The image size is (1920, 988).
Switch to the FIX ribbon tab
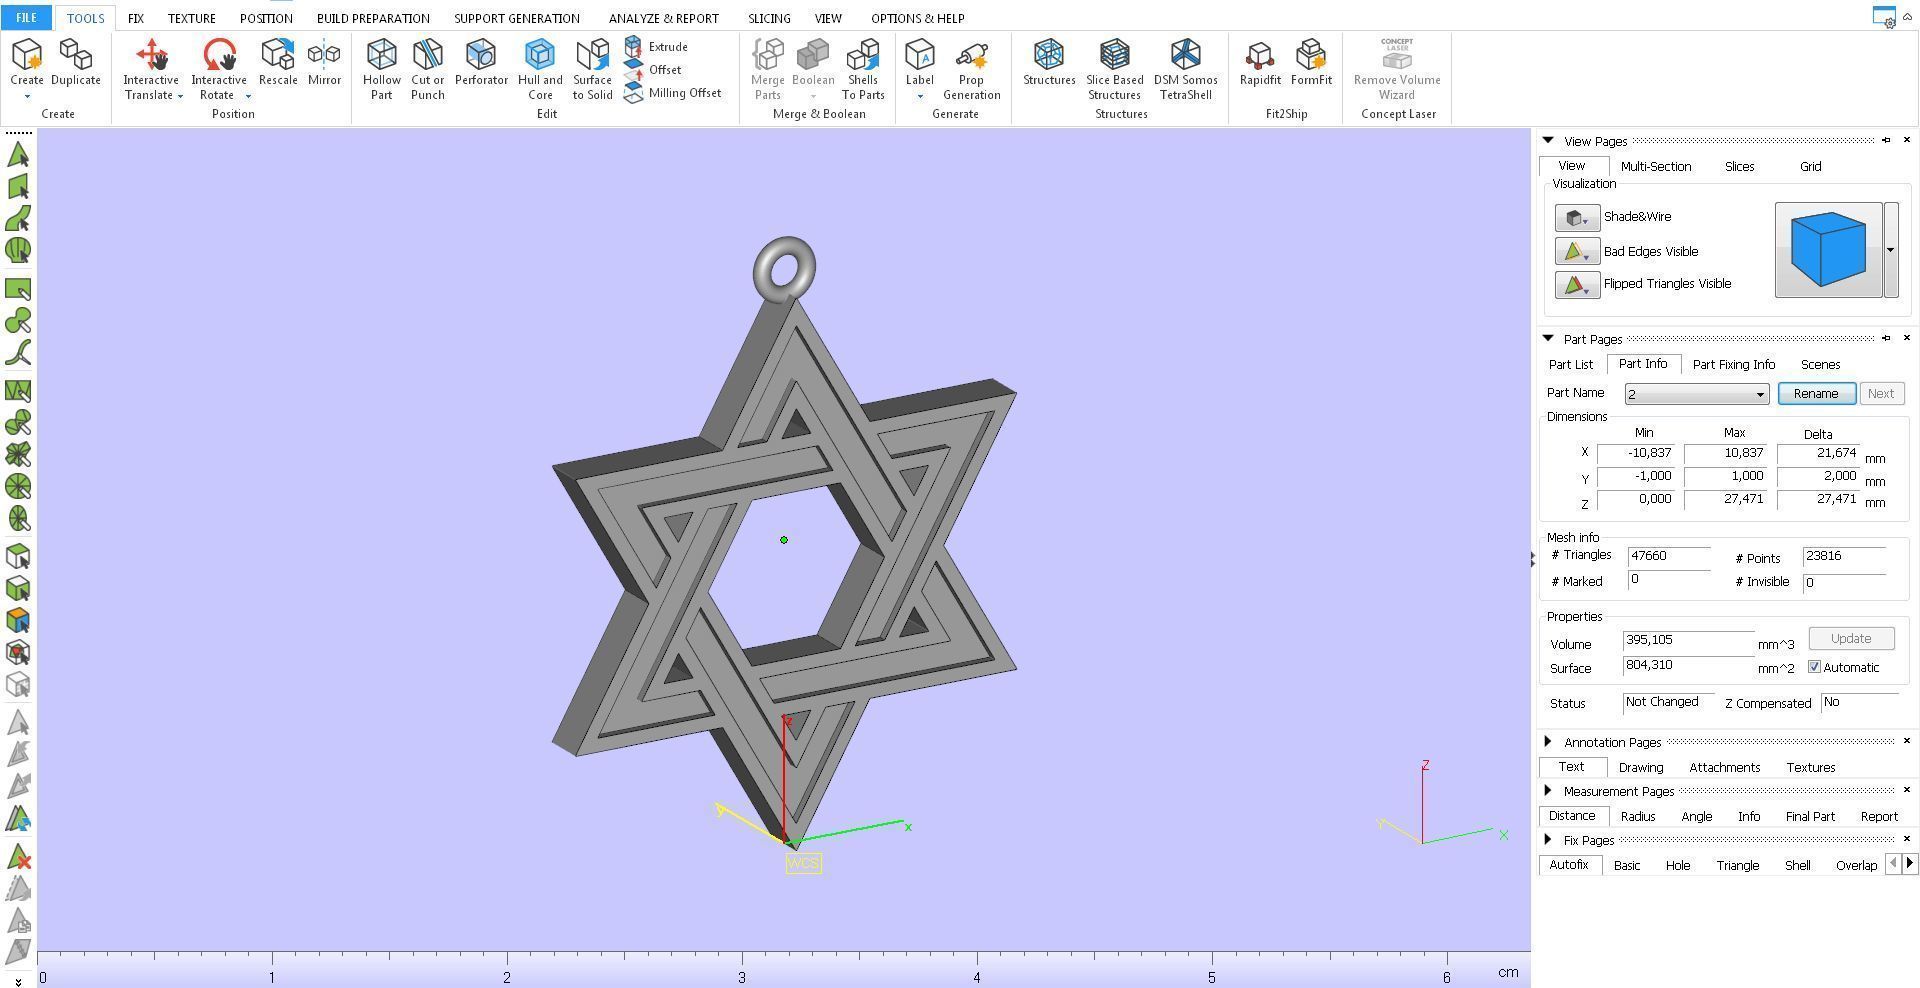click(136, 18)
